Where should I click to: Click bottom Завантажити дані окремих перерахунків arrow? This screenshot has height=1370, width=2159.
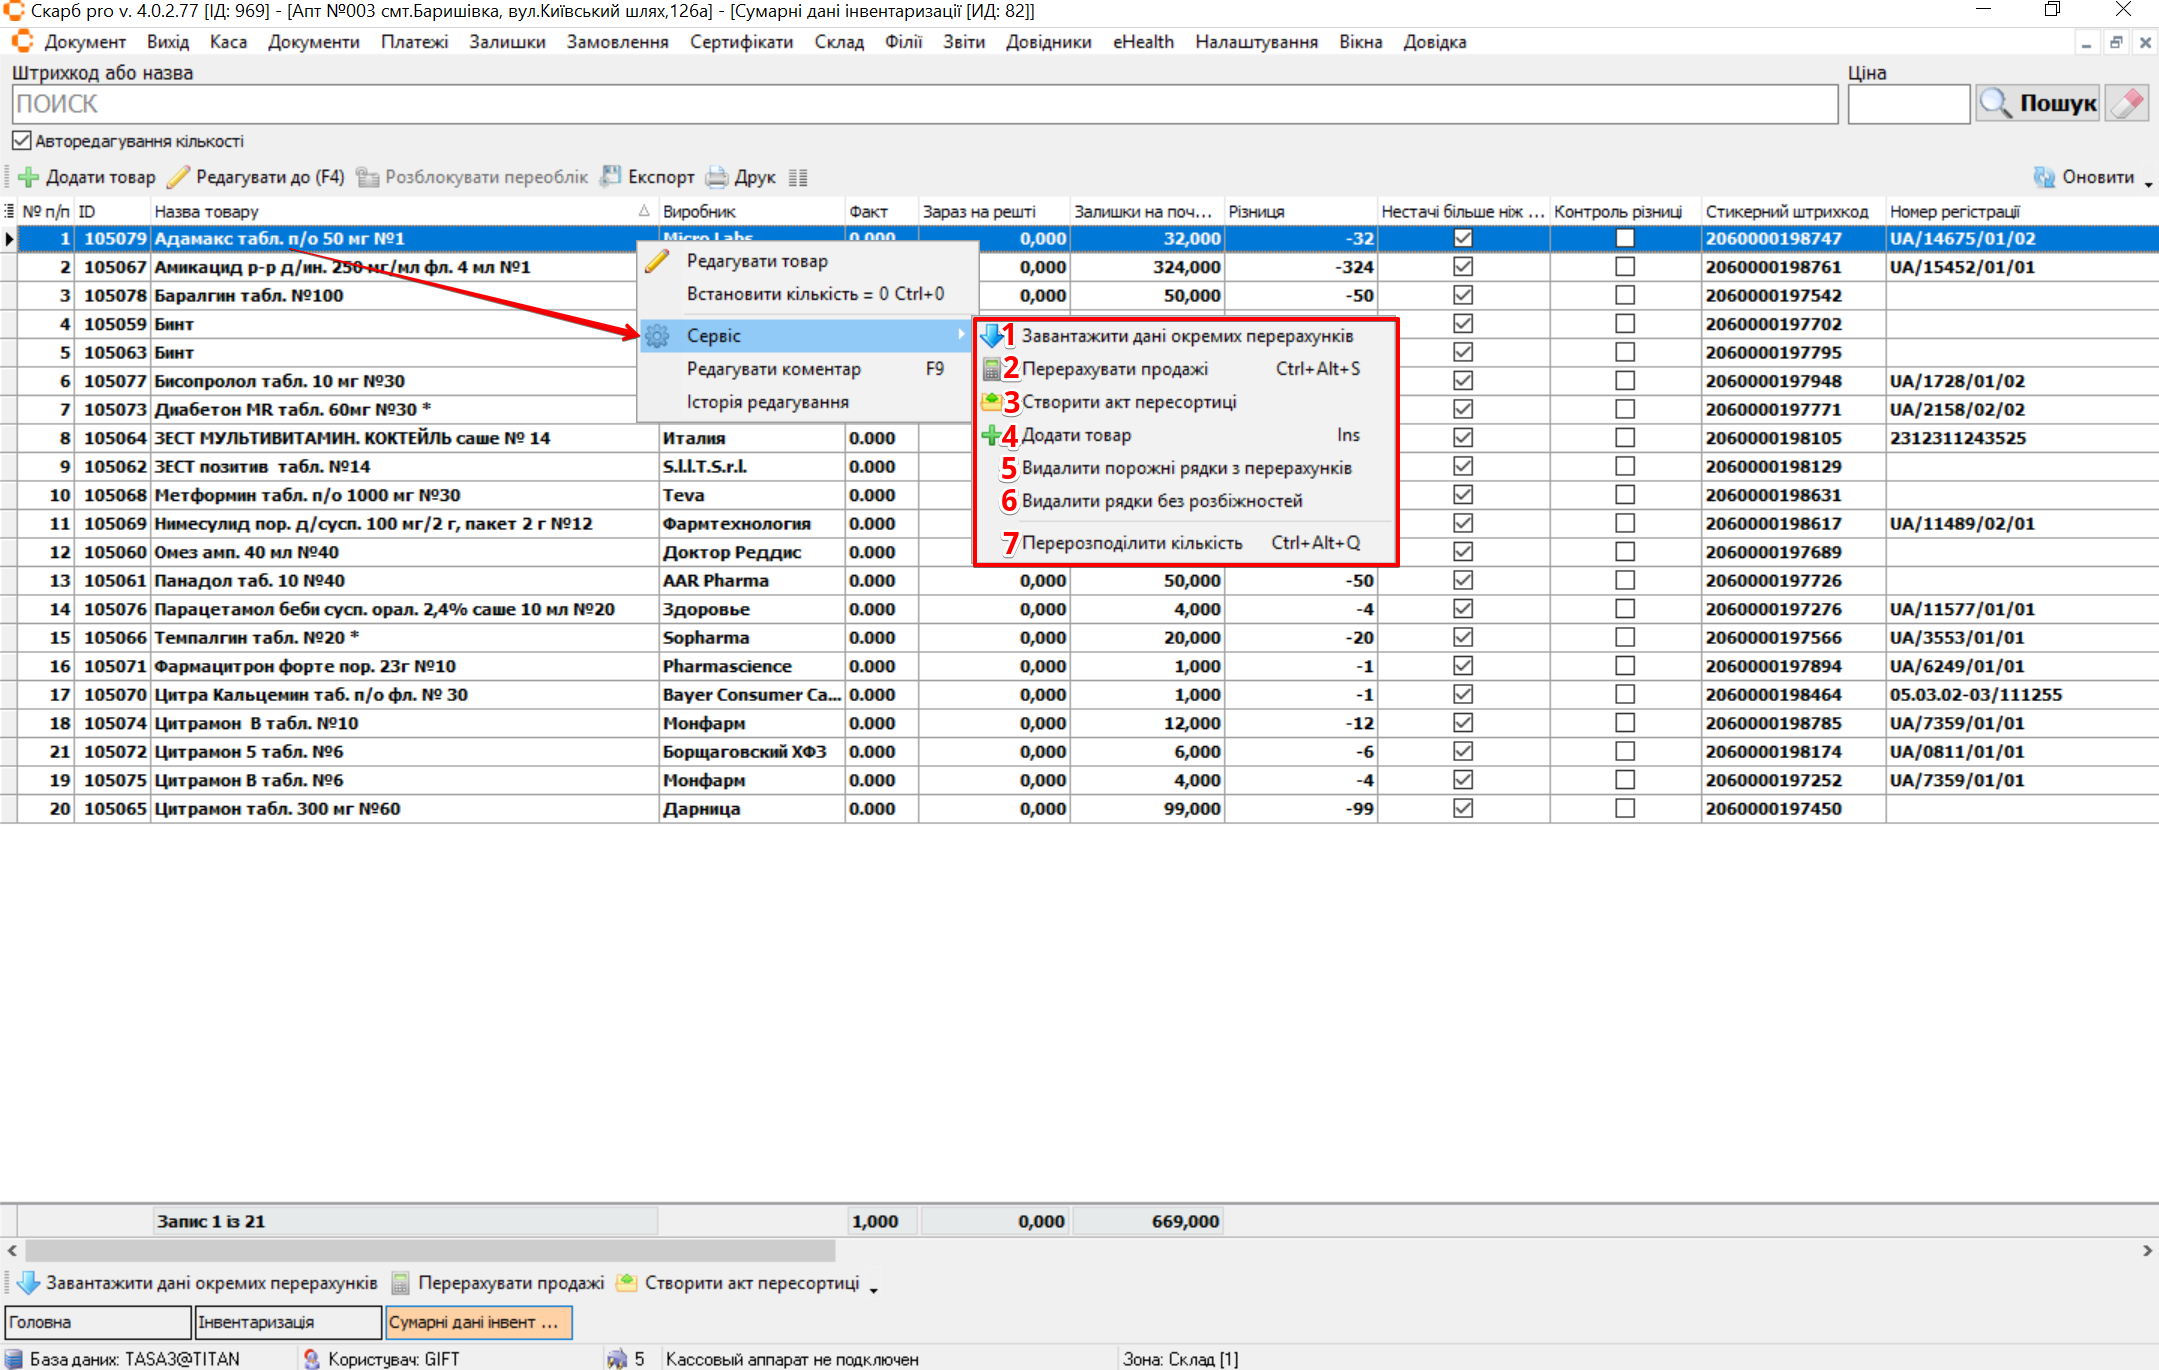[28, 1283]
